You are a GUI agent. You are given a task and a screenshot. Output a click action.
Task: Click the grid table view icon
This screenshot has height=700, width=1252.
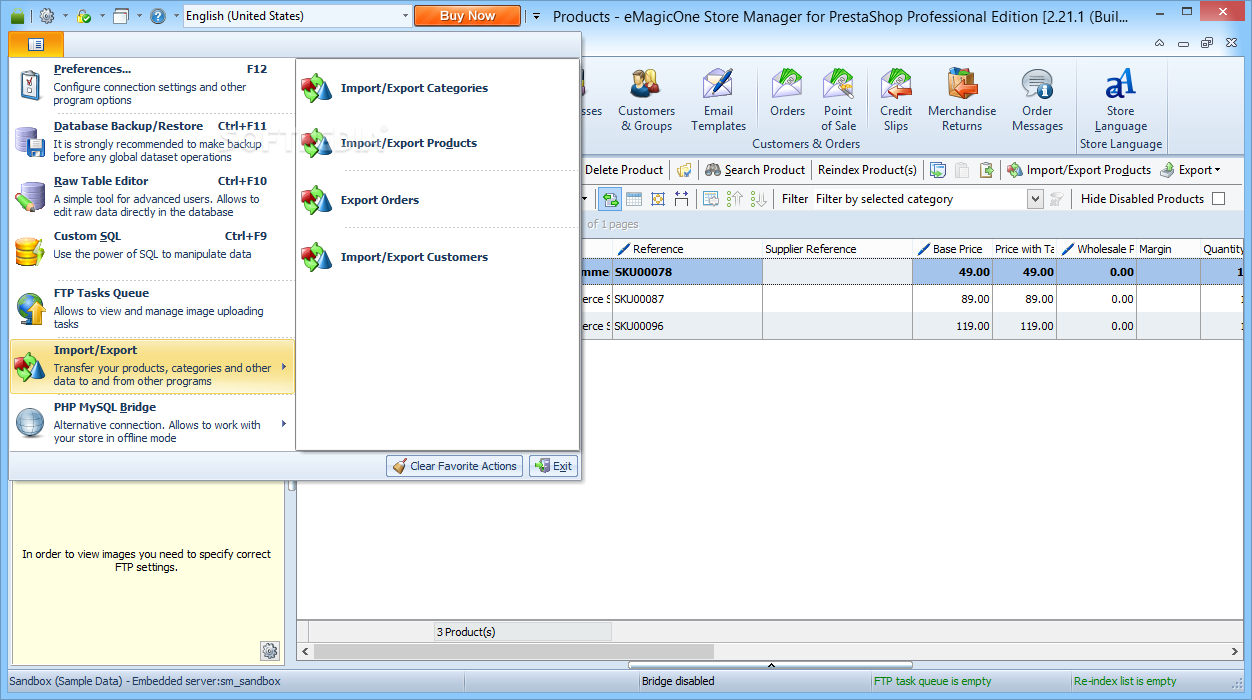tap(633, 199)
